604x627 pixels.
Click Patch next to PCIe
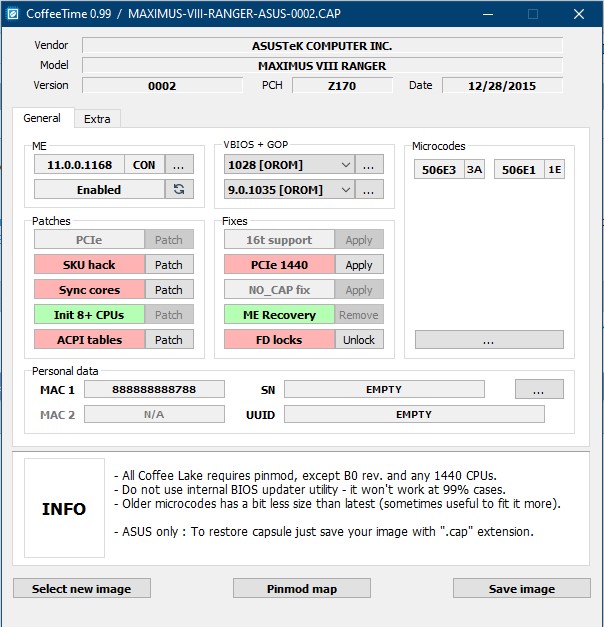click(169, 240)
